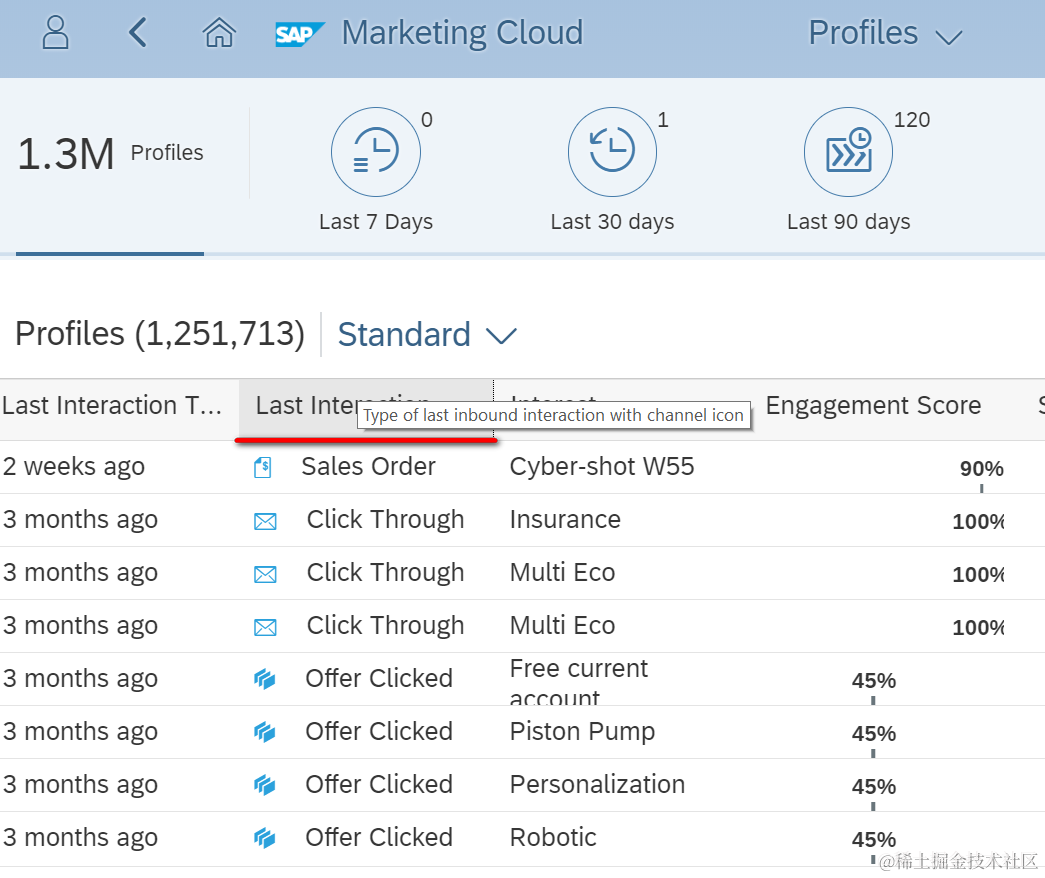Open the Piston Pump interest entry
The width and height of the screenshot is (1045, 878).
(x=582, y=732)
